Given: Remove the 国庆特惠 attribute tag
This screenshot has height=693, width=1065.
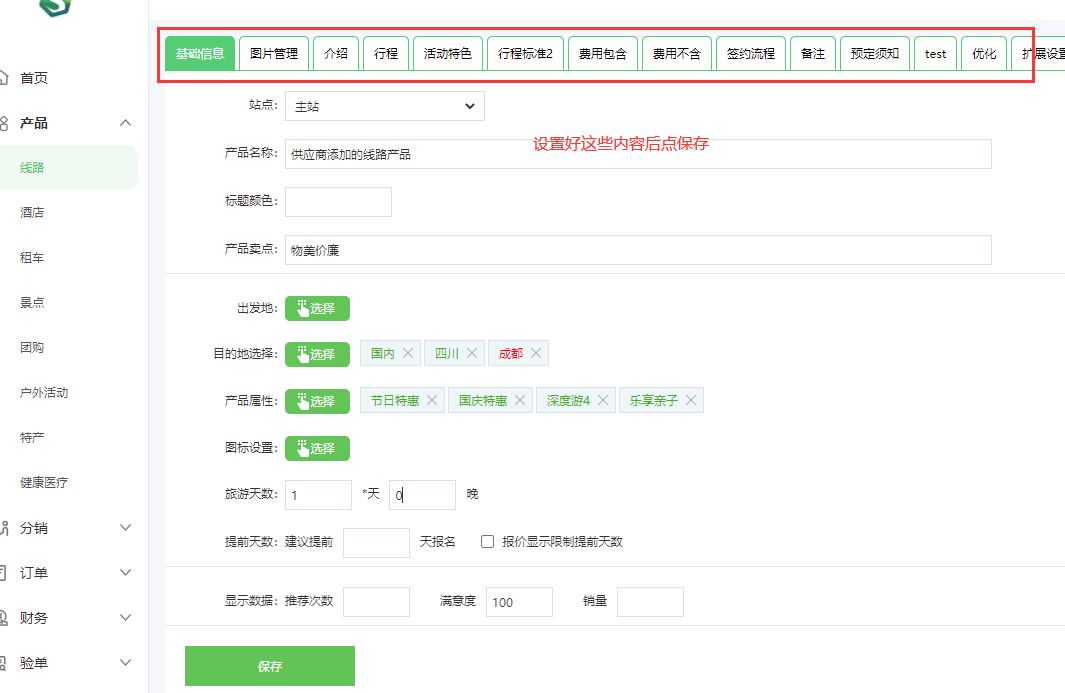Looking at the screenshot, I should pyautogui.click(x=520, y=401).
